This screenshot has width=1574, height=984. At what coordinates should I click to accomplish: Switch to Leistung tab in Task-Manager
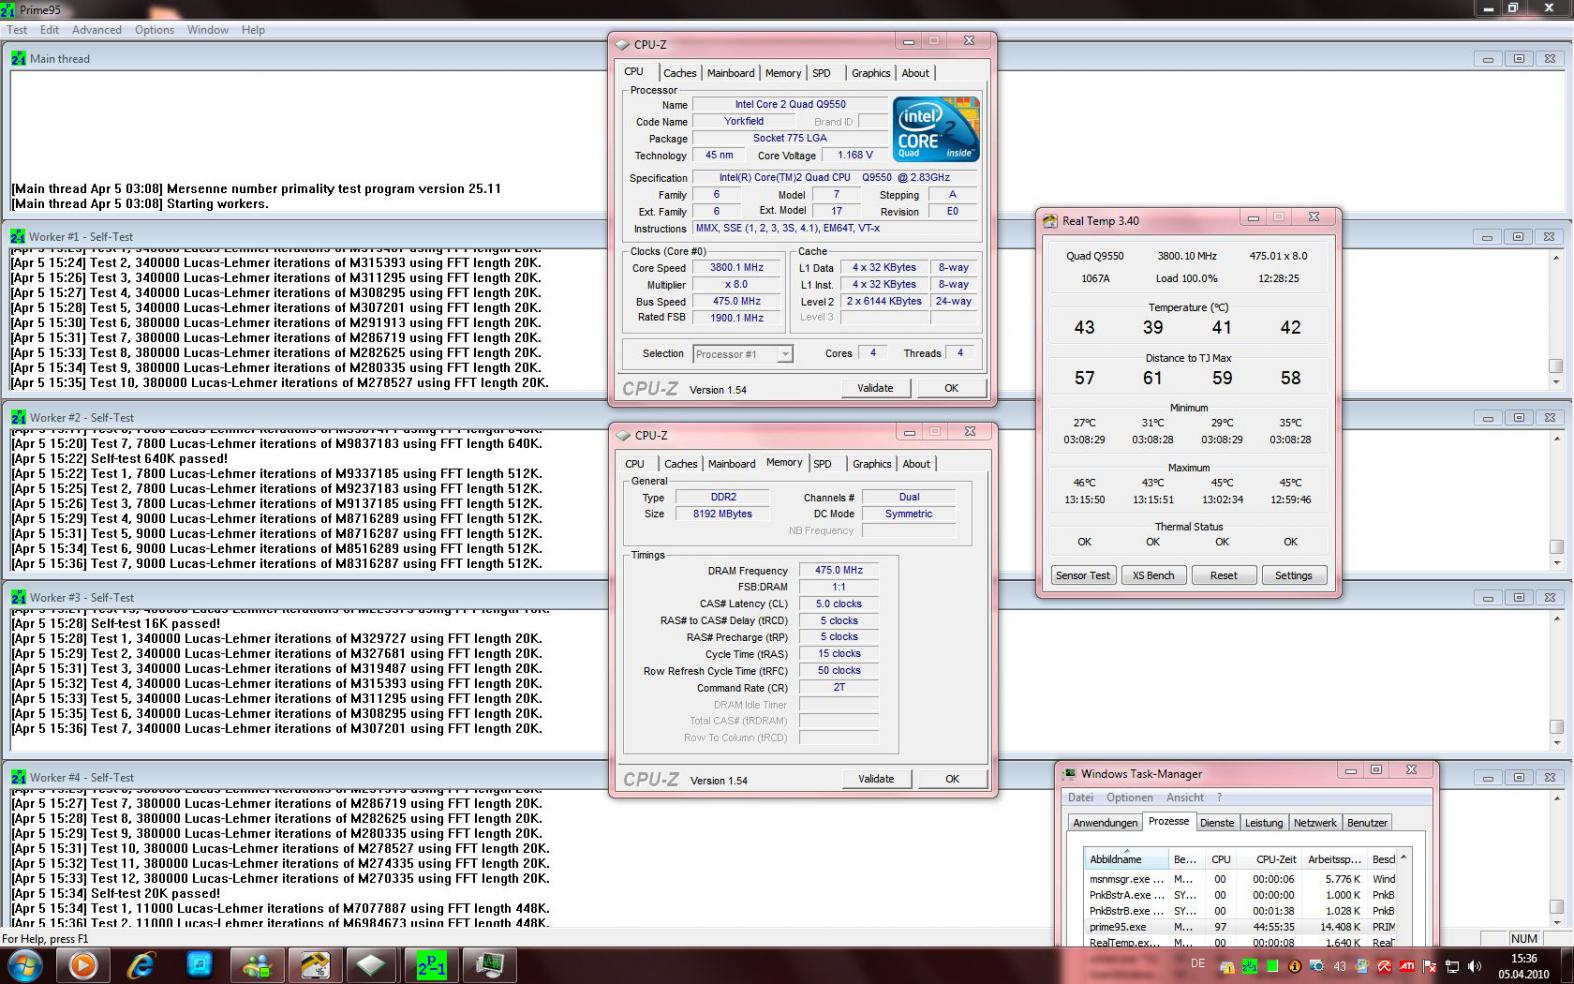point(1263,823)
